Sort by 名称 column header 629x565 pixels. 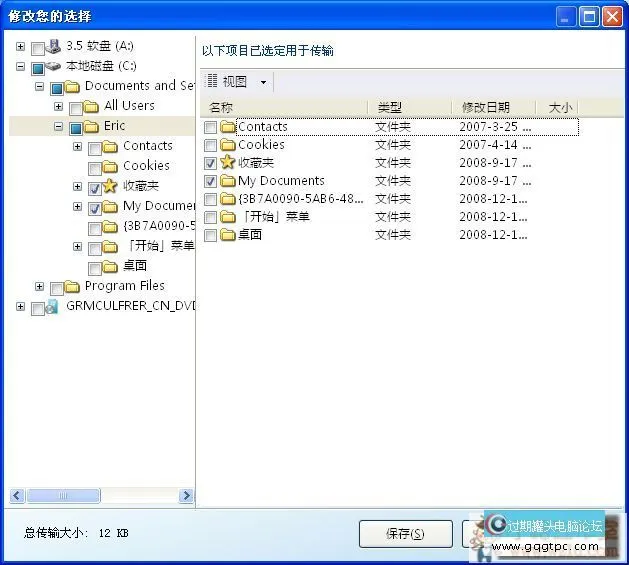284,107
